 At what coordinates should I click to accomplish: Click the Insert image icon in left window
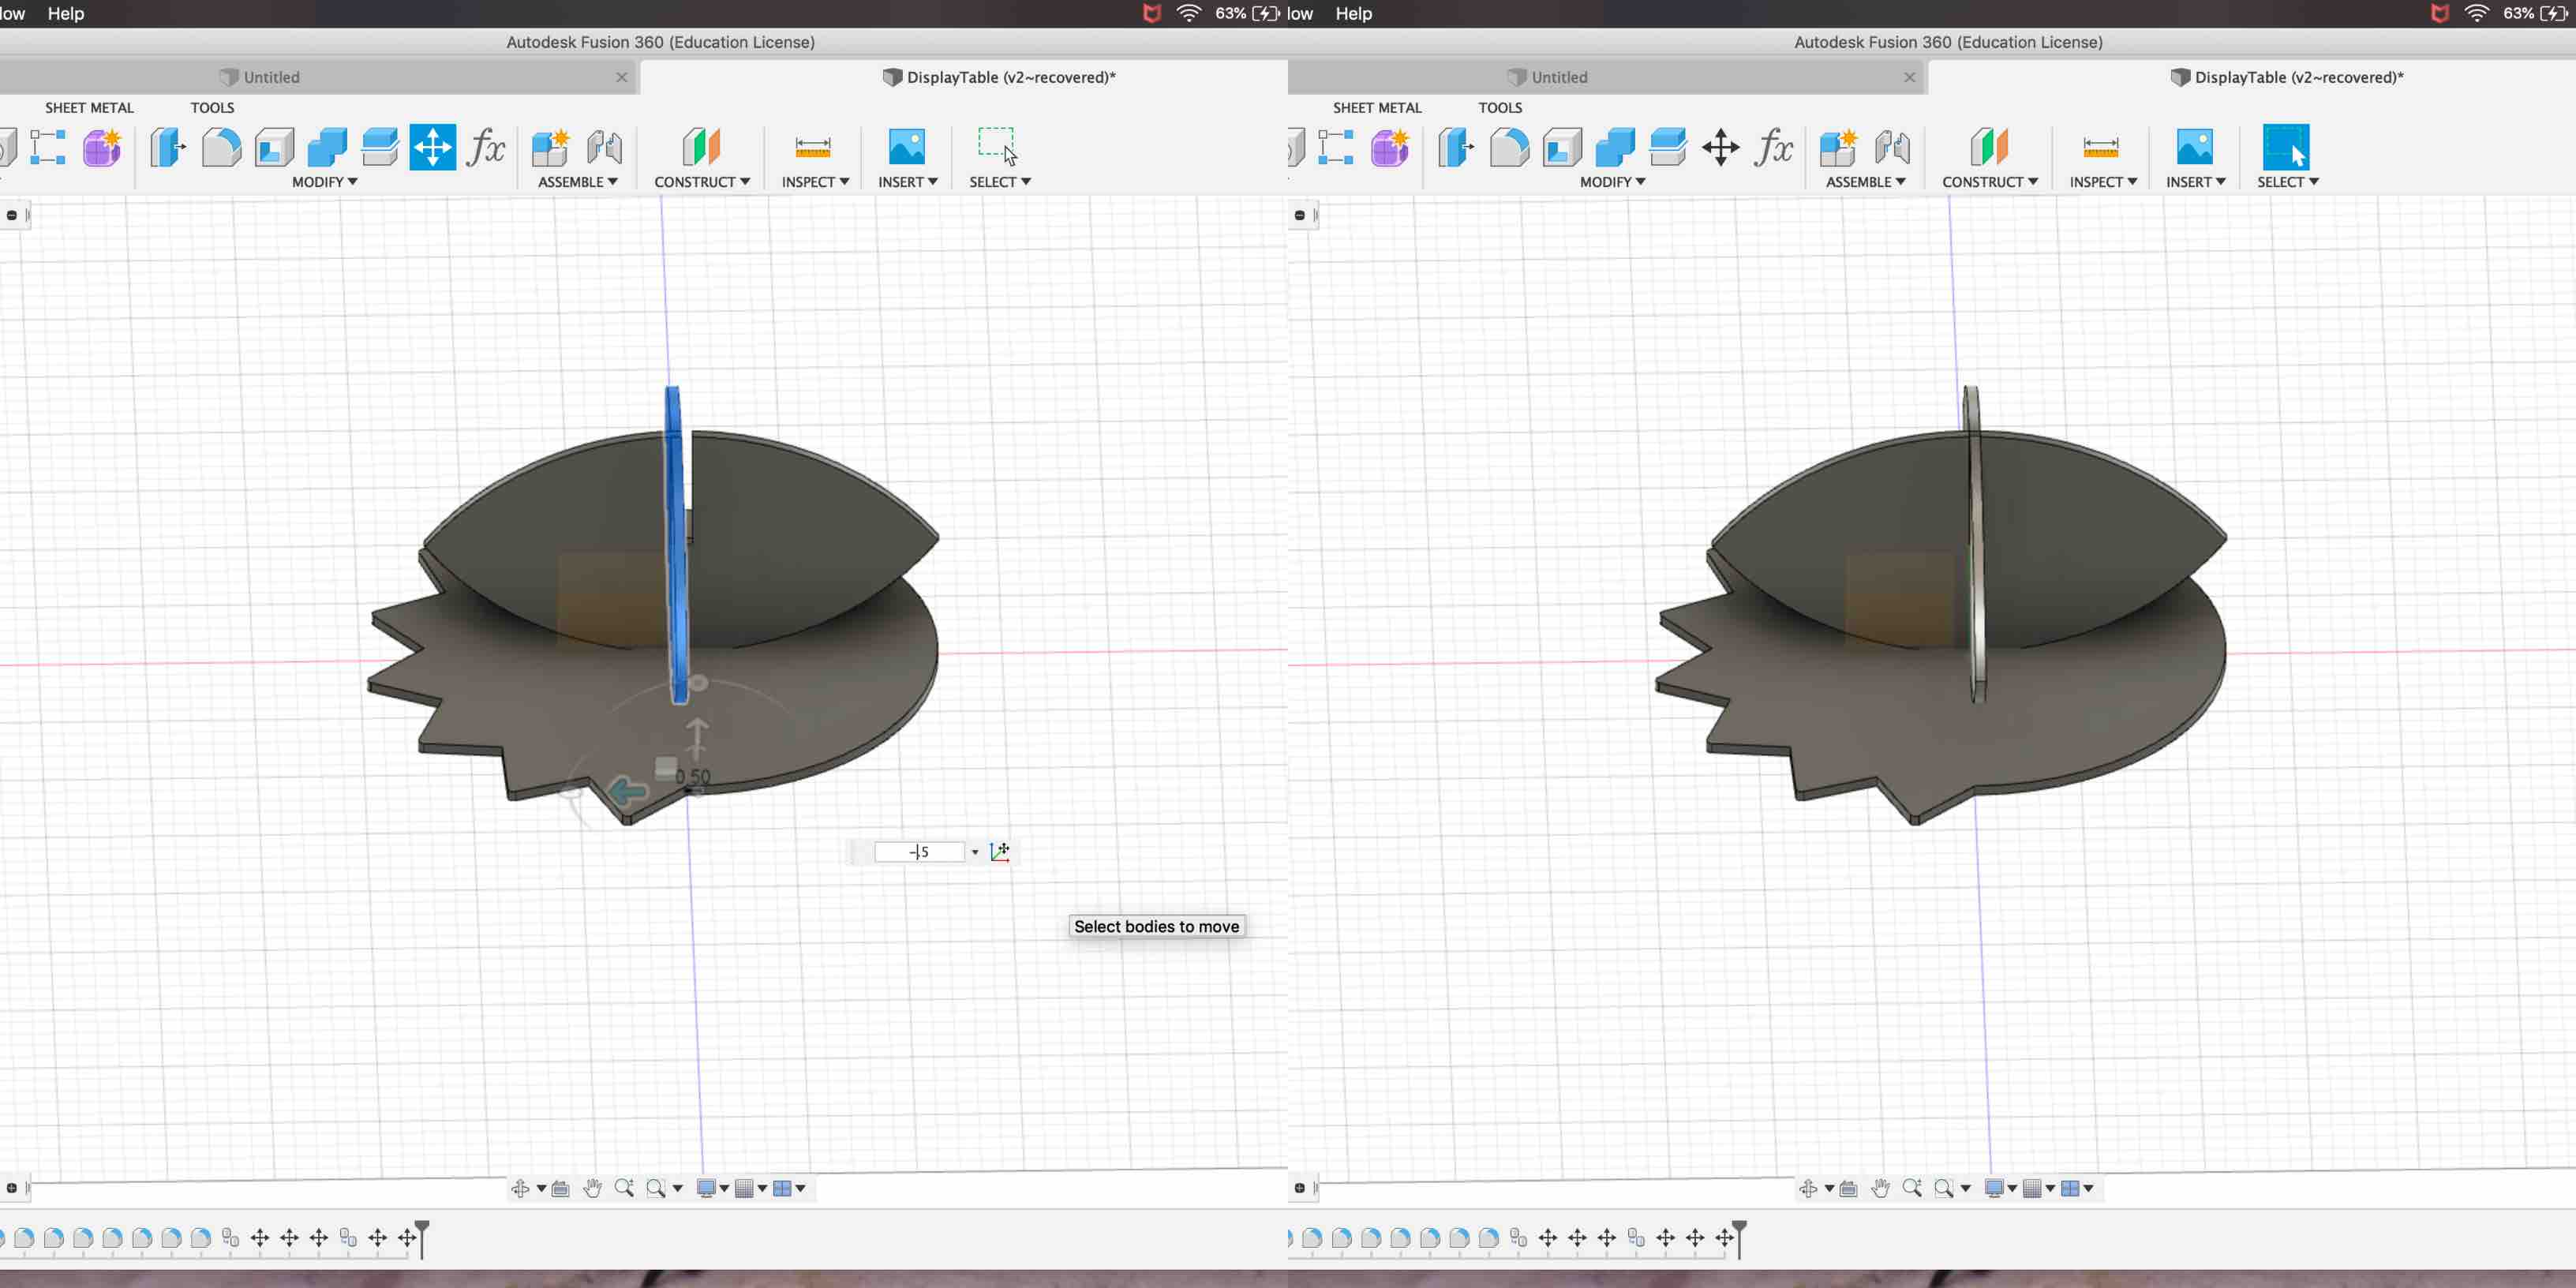907,148
